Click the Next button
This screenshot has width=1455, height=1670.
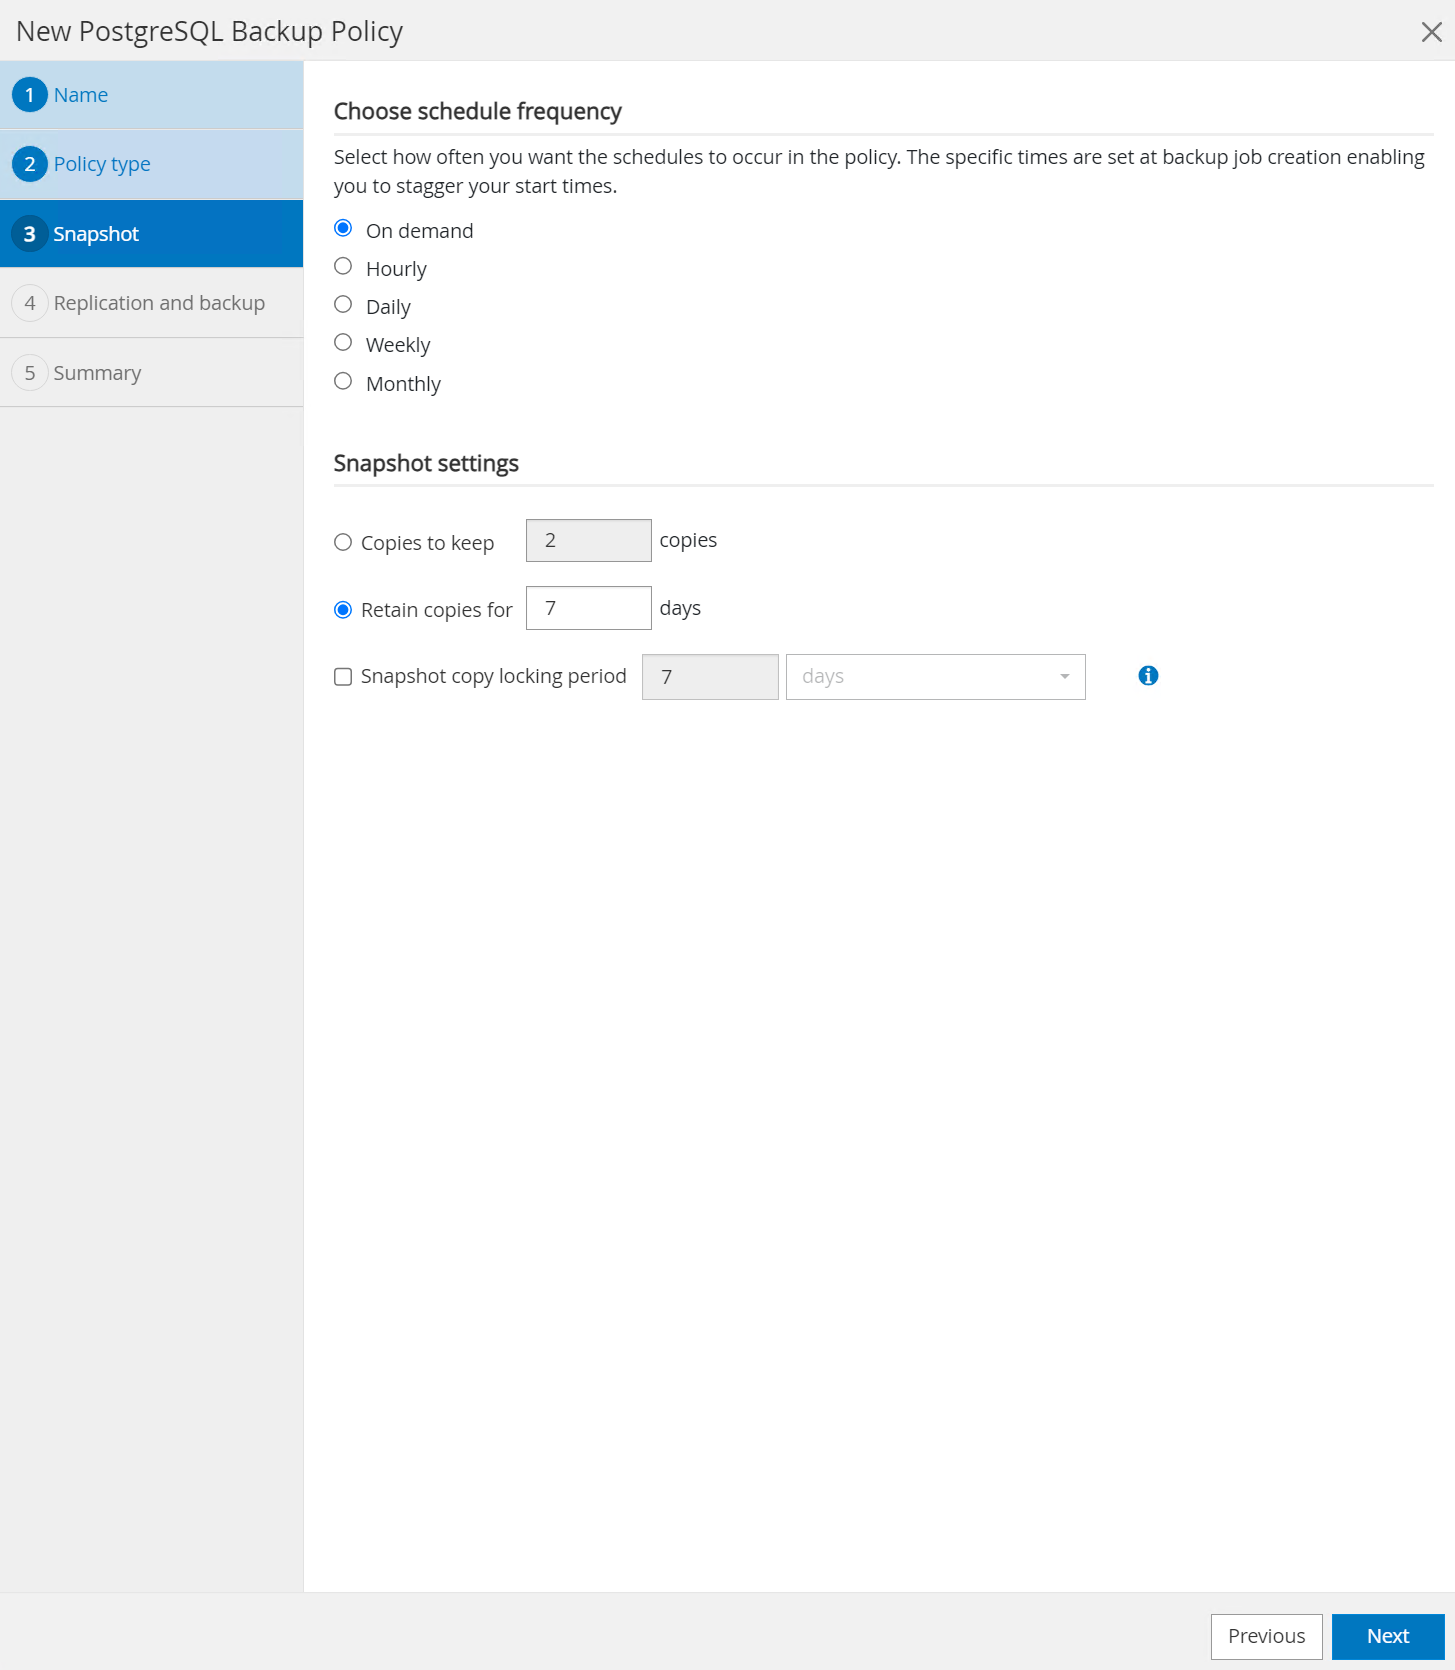point(1387,1636)
